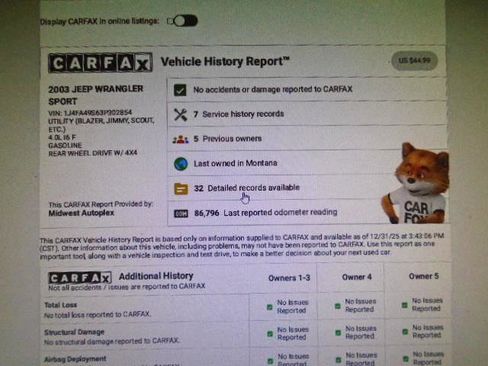
Task: Select the Owner 5 column header
Action: (423, 276)
